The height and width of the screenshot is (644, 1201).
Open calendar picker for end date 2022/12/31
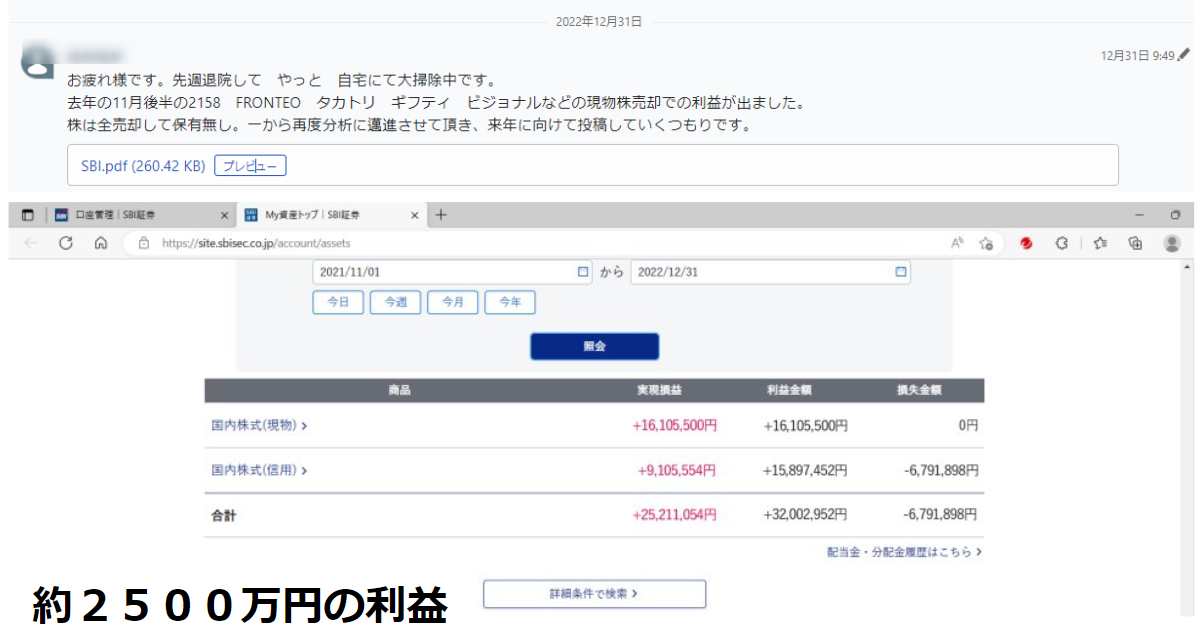point(901,272)
